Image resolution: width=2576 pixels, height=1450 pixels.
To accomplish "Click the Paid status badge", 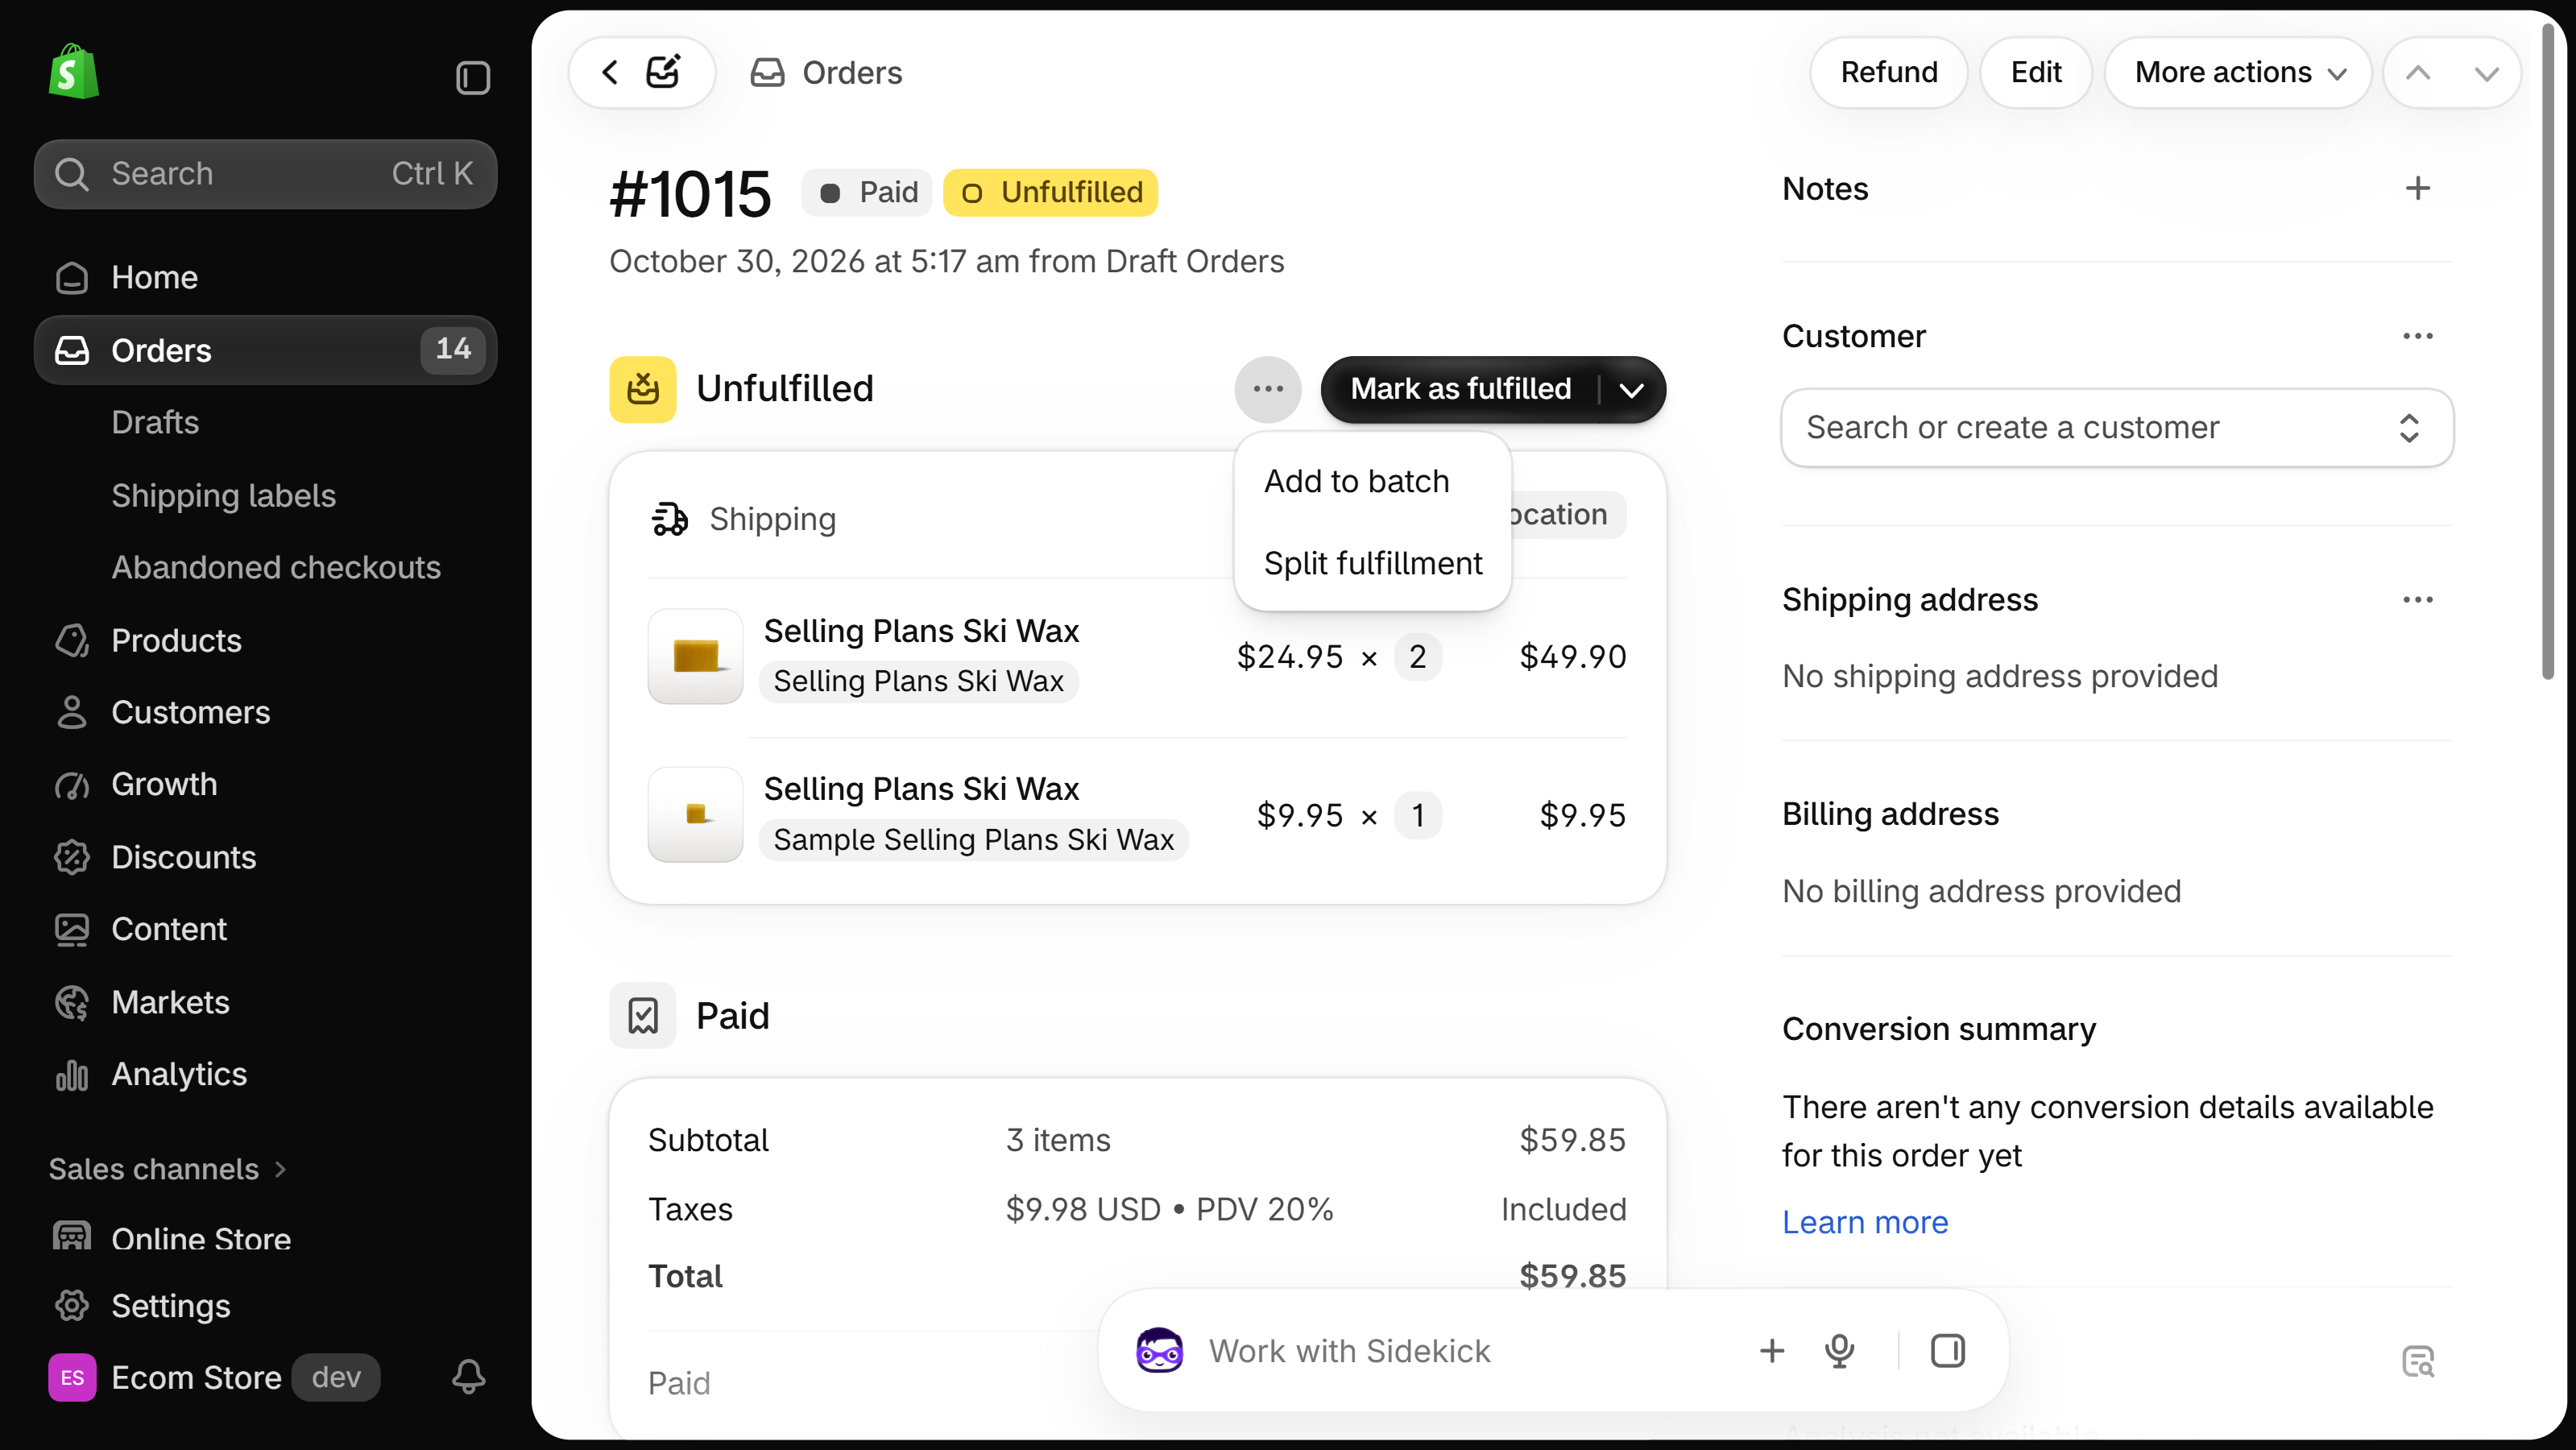I will click(x=866, y=192).
